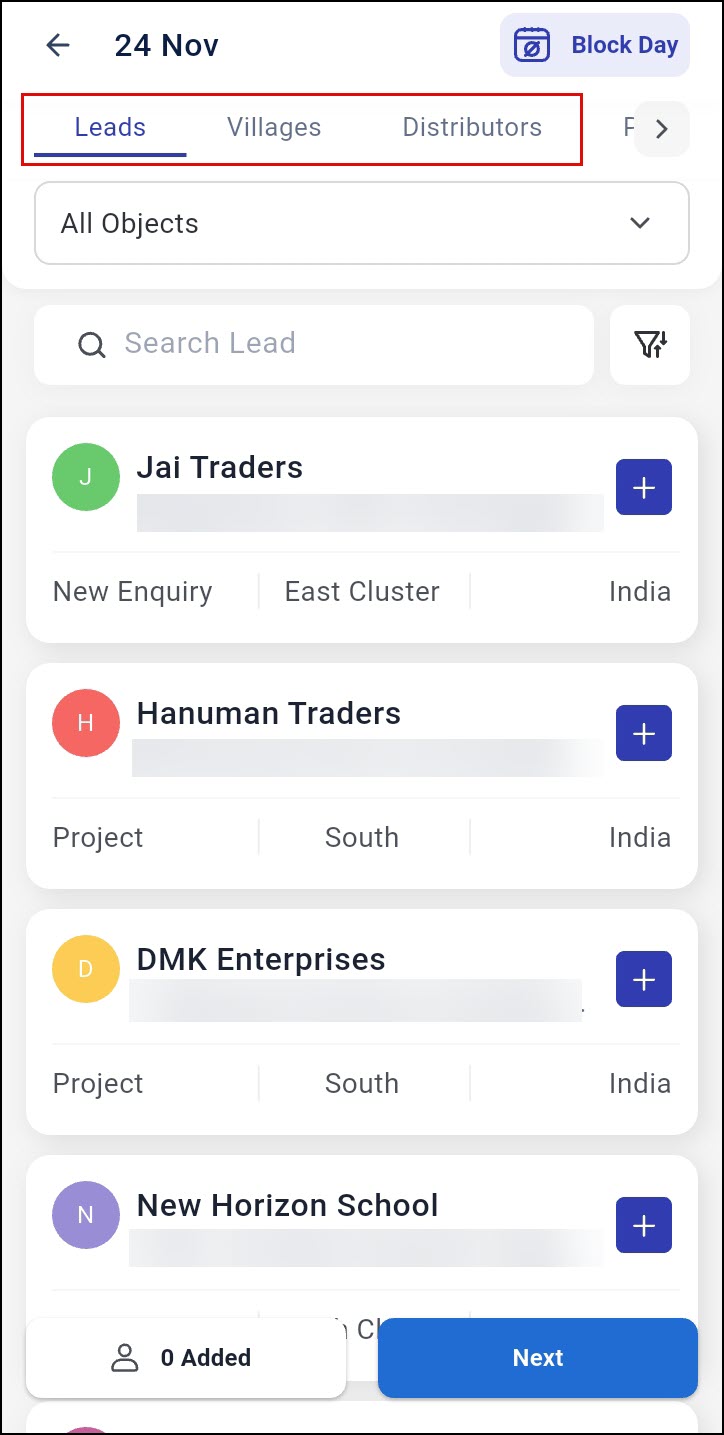Add Hanuman Traders with plus button
This screenshot has height=1435, width=724.
pyautogui.click(x=644, y=734)
